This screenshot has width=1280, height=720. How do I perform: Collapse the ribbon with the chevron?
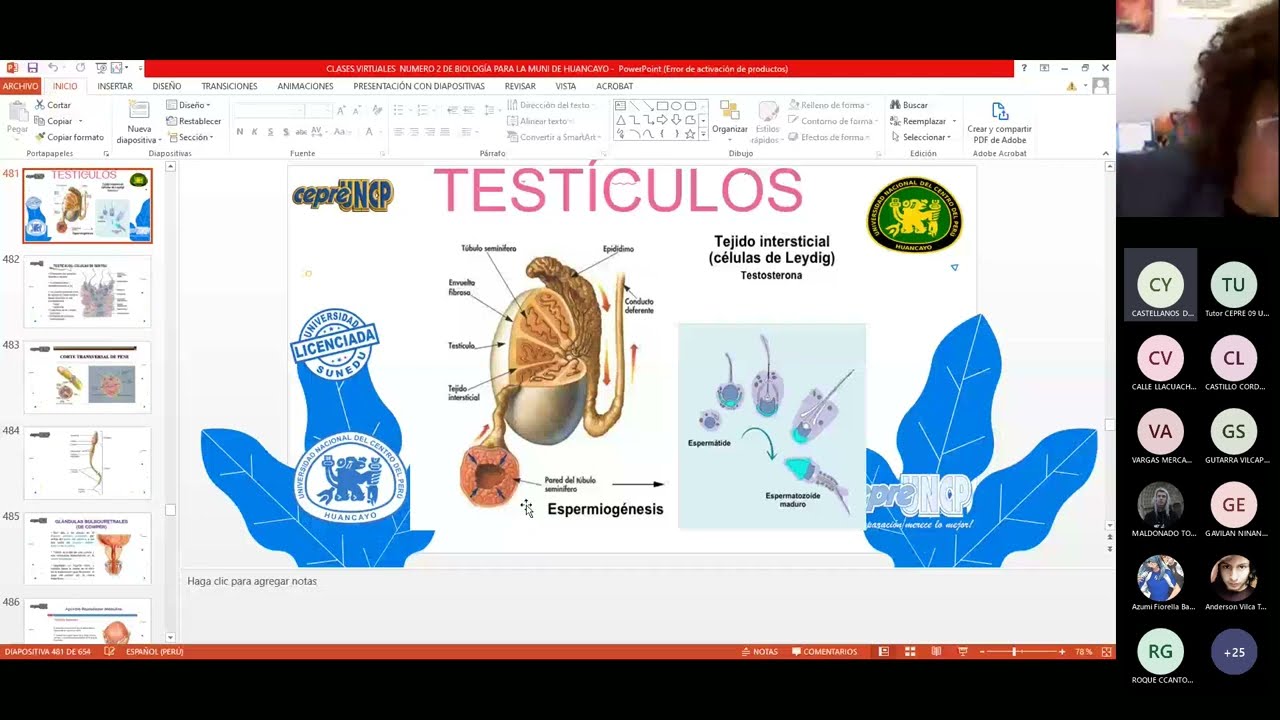pos(1105,153)
